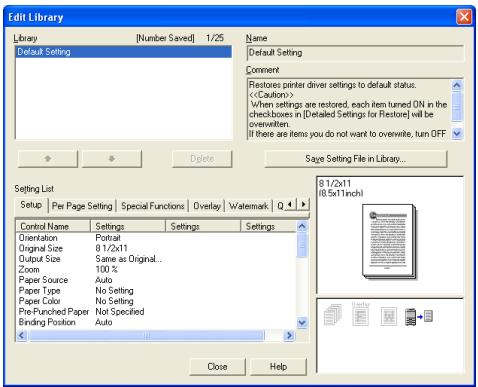Select the Pre-Punched Paper row

coord(156,312)
